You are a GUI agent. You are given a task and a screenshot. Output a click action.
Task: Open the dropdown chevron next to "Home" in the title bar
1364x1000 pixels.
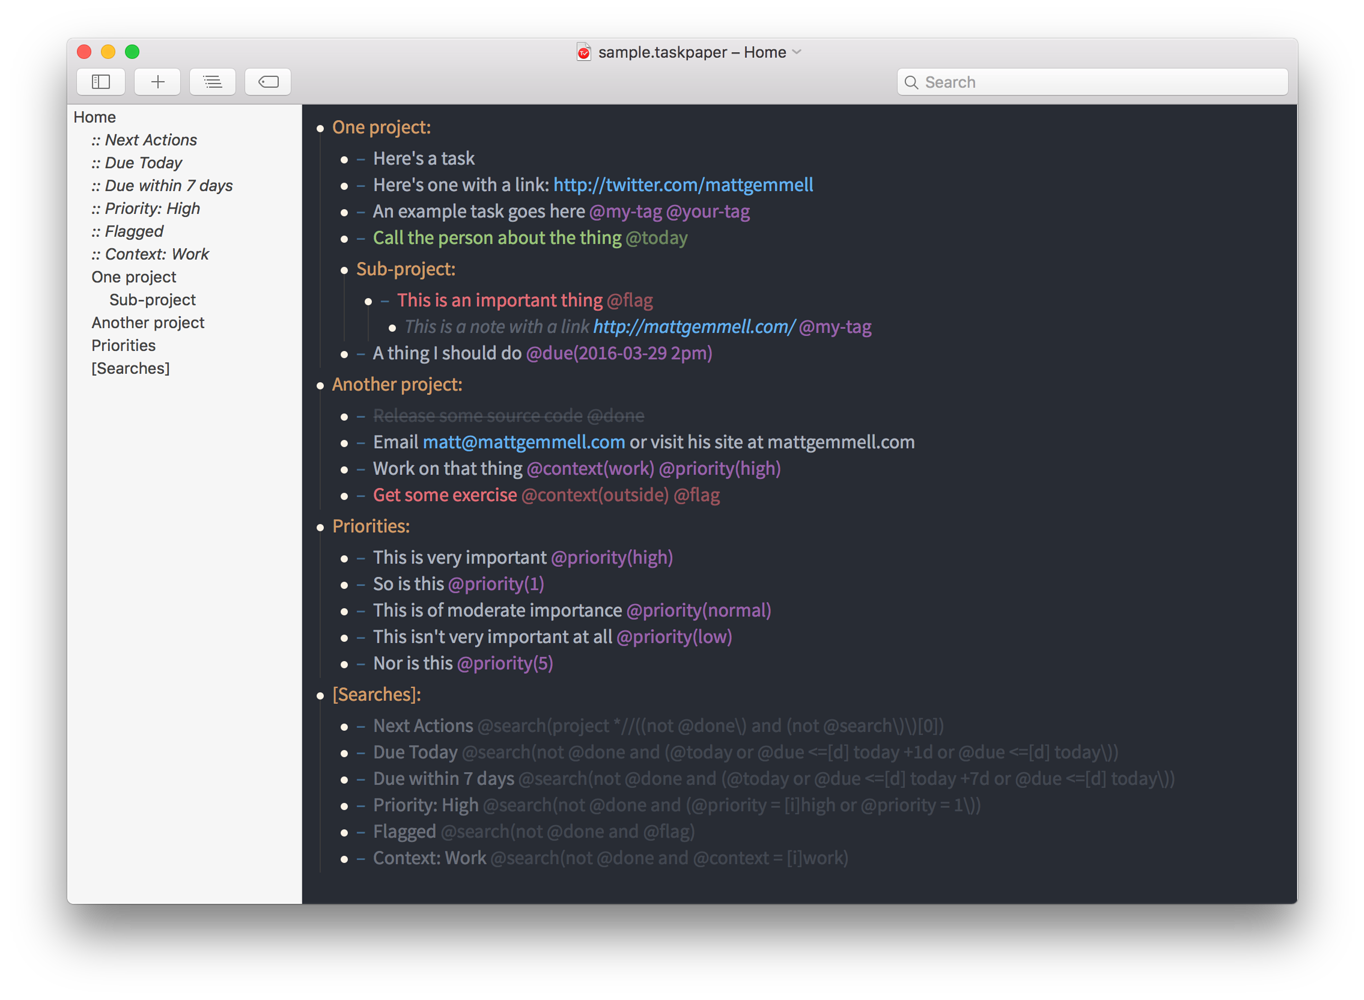click(796, 51)
